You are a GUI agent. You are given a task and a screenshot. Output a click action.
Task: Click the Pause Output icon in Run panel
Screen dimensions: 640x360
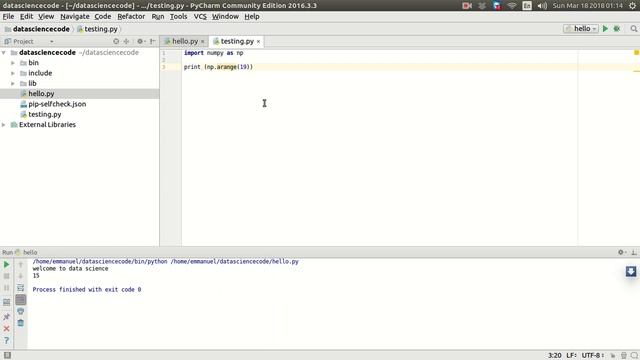7,288
